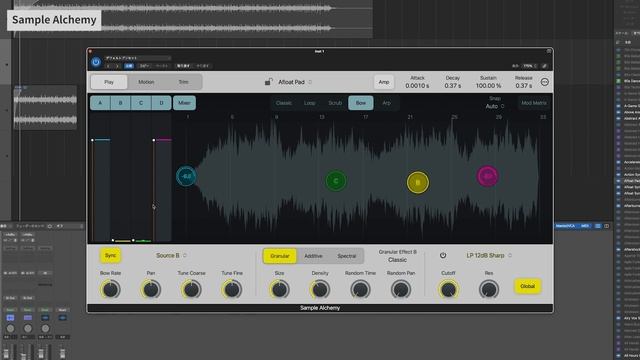Toggle the Mixer button
This screenshot has height=360, width=640.
pyautogui.click(x=184, y=103)
